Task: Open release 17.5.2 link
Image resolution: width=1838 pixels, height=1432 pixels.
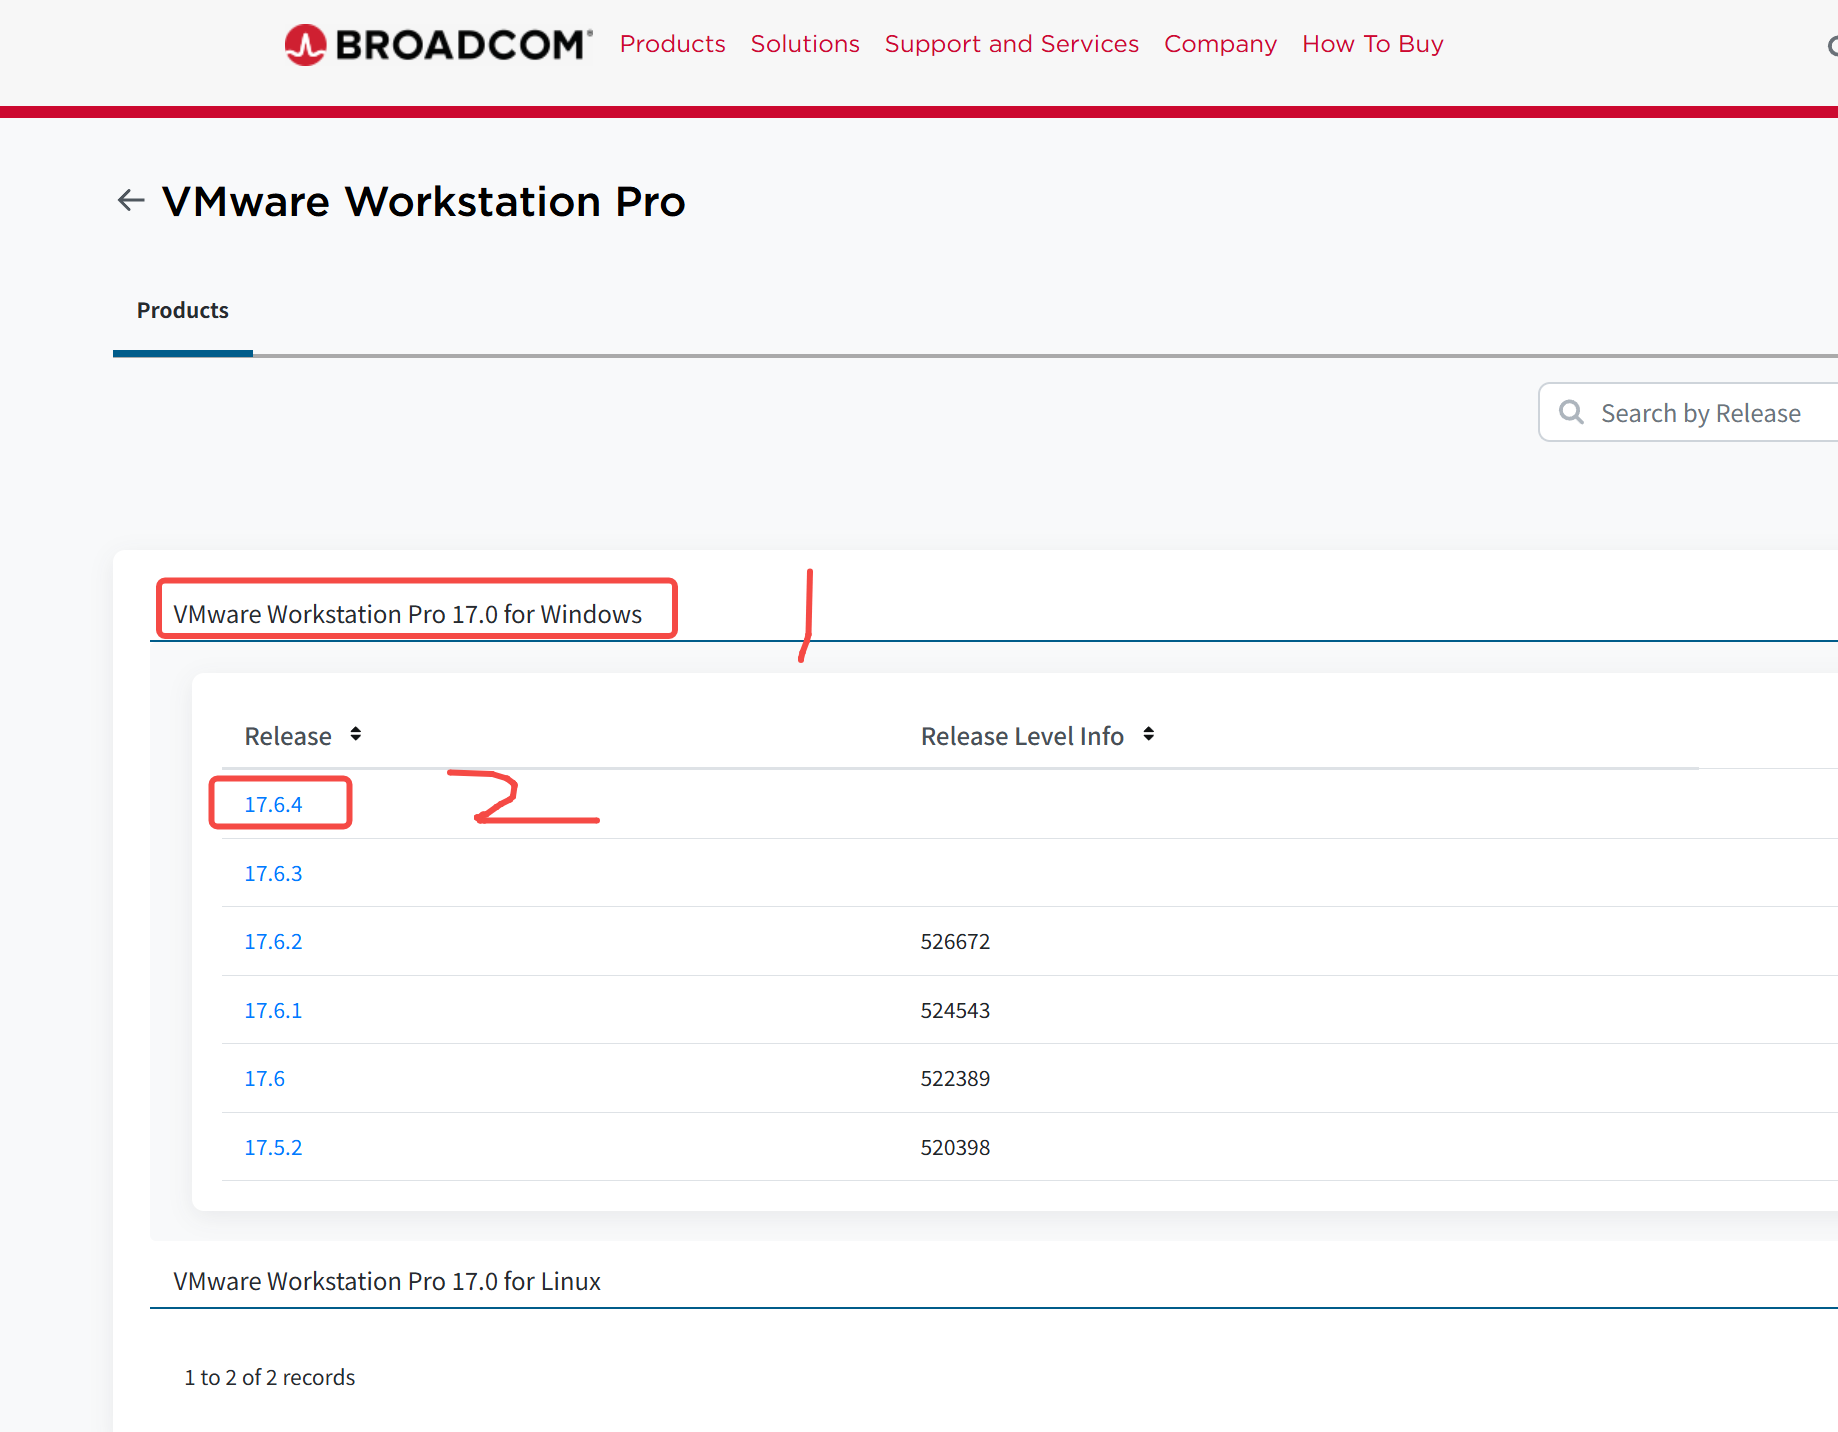Action: (x=273, y=1148)
